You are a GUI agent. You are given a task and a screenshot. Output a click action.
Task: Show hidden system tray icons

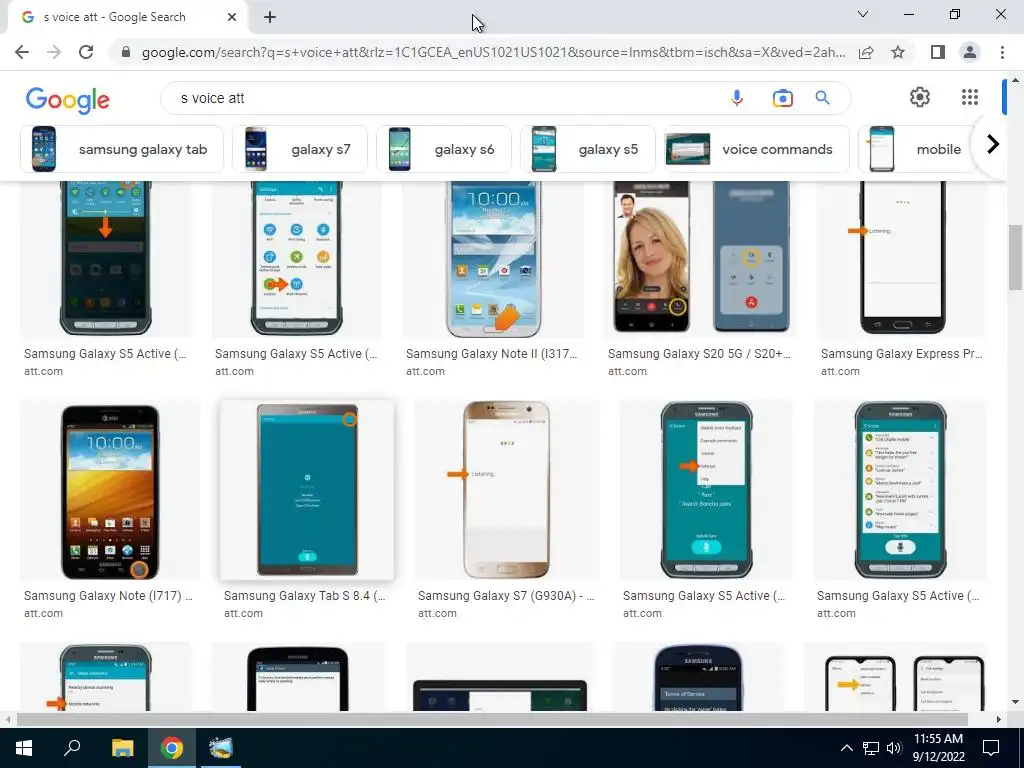(846, 748)
